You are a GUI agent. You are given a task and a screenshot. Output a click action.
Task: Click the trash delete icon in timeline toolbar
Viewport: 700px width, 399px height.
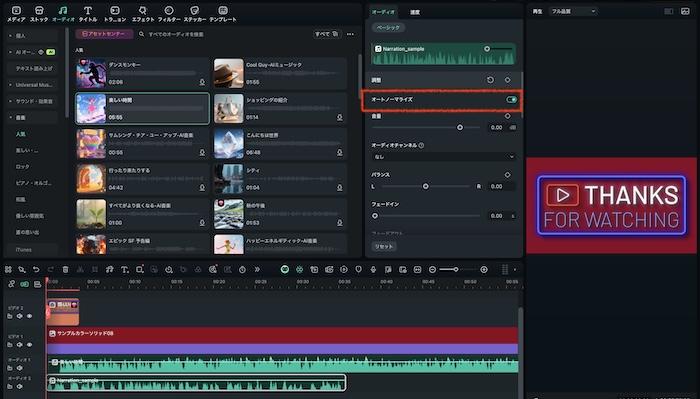pos(66,270)
